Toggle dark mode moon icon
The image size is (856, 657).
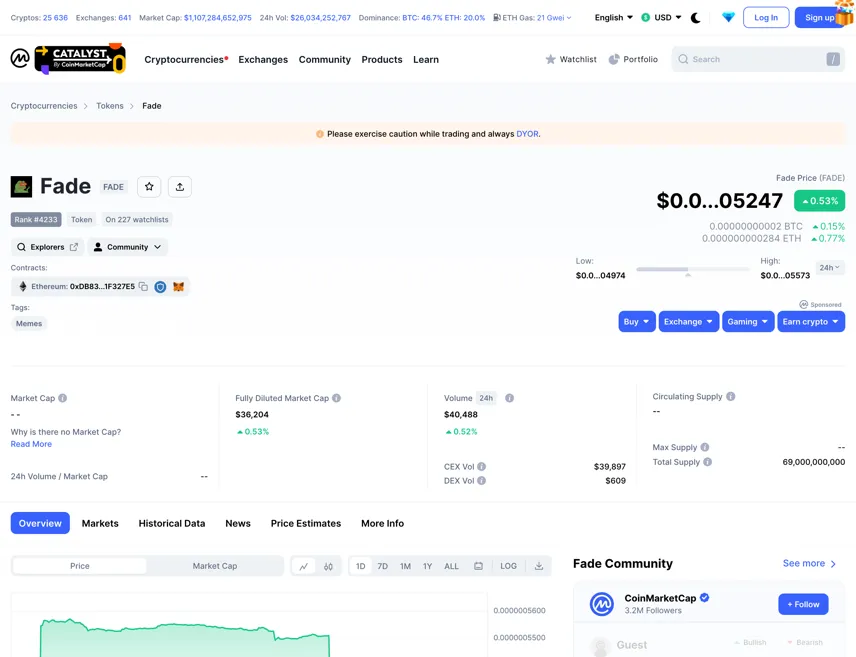click(x=696, y=17)
